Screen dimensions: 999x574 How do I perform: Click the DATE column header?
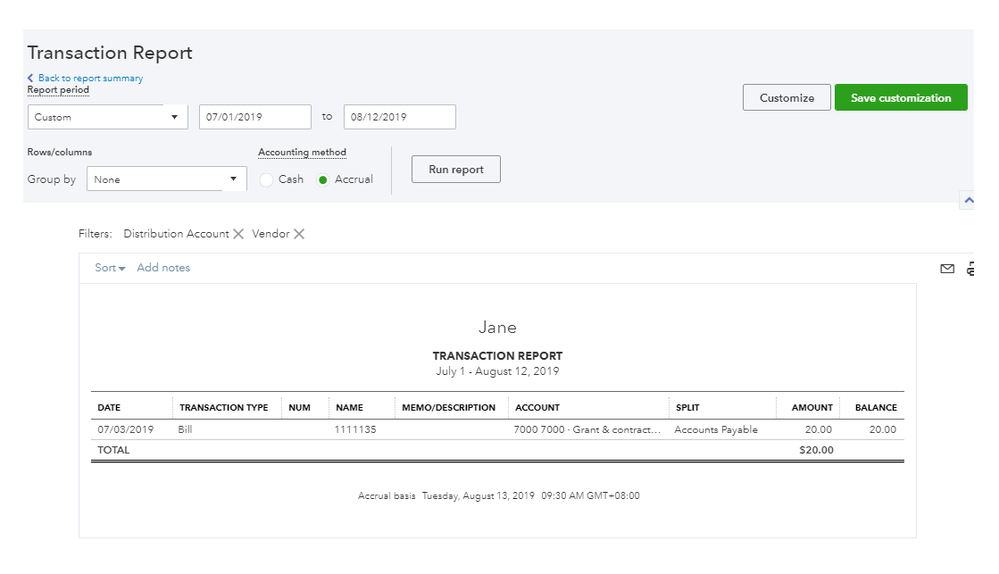109,408
